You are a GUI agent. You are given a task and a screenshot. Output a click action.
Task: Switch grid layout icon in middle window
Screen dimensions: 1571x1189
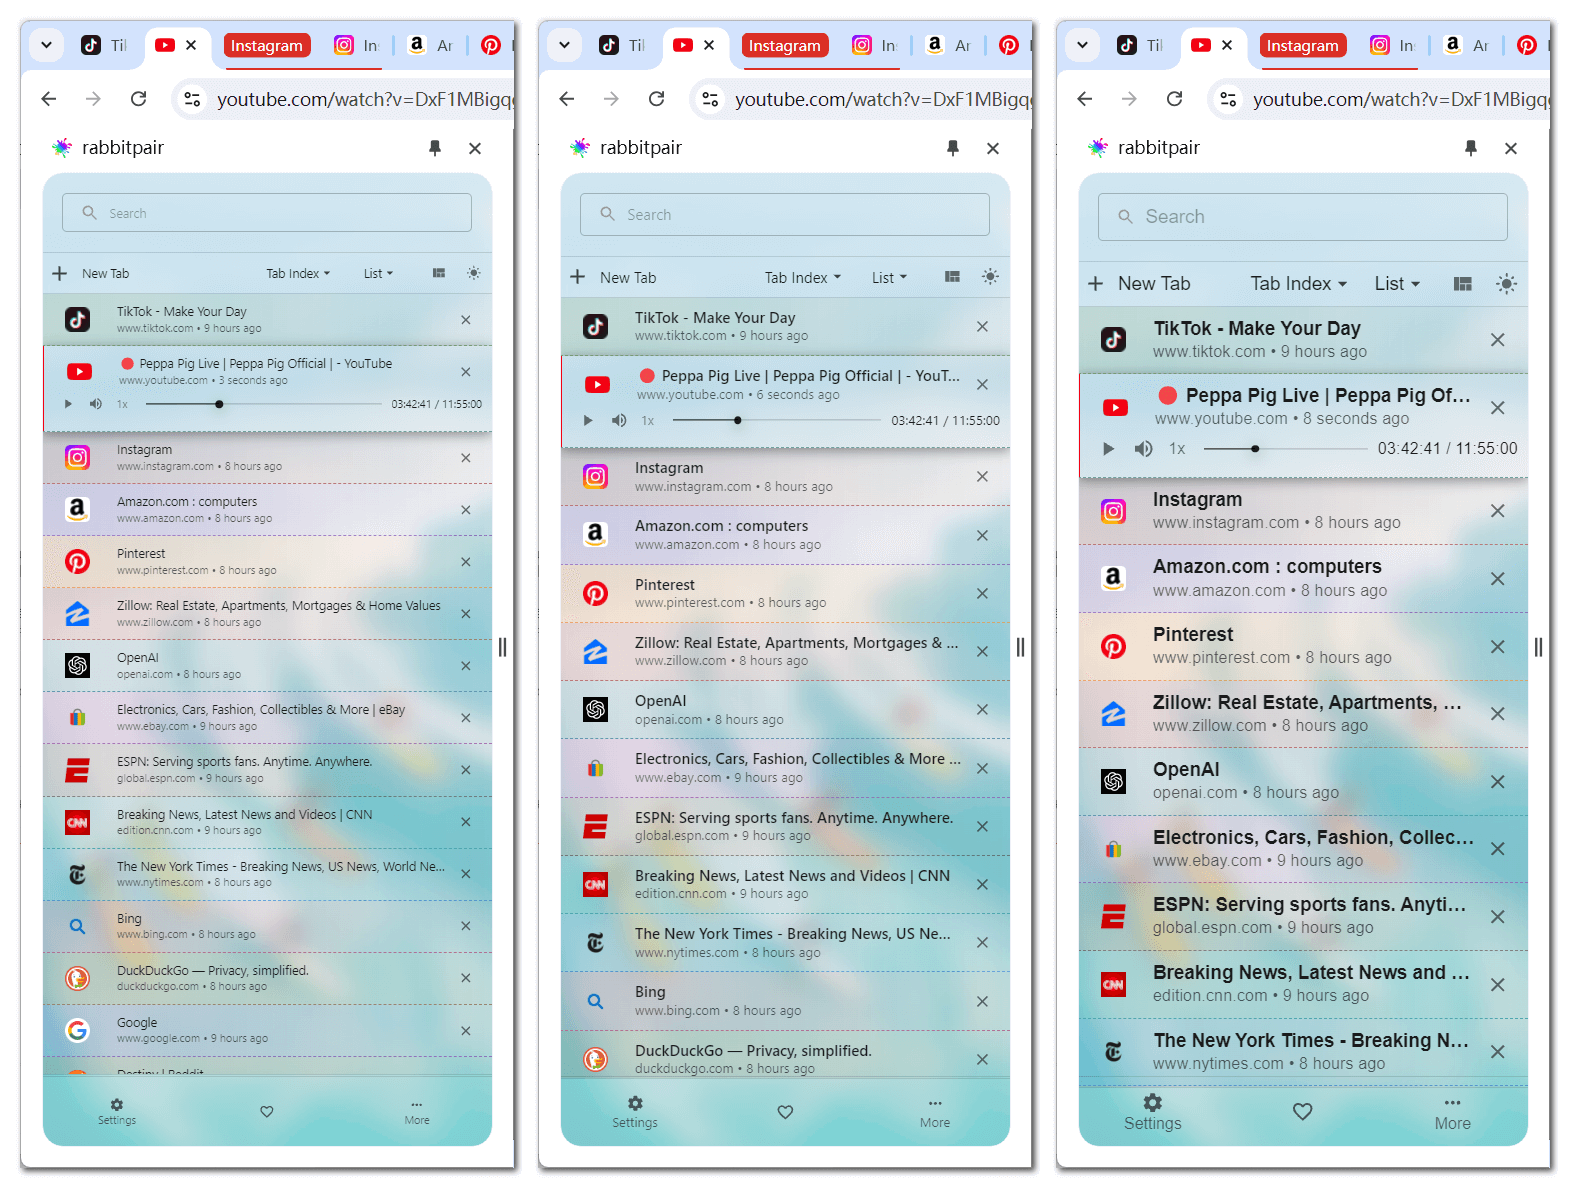(x=952, y=277)
